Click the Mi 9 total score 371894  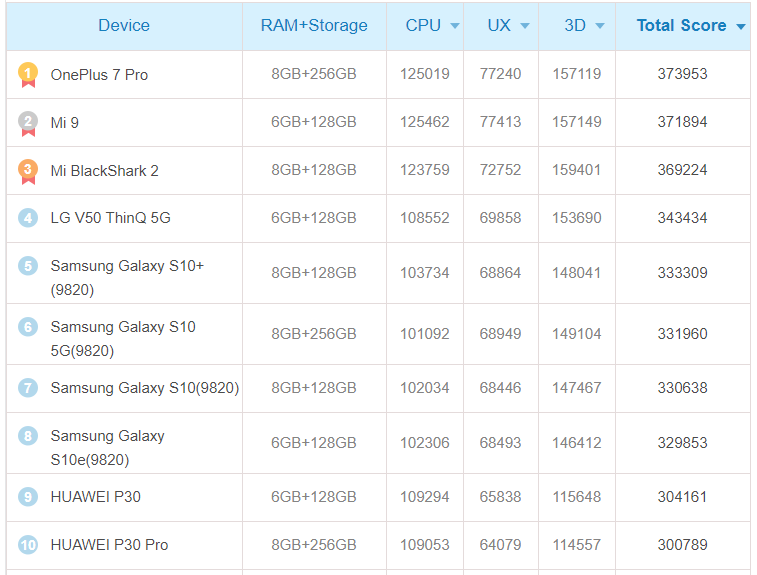coord(682,122)
